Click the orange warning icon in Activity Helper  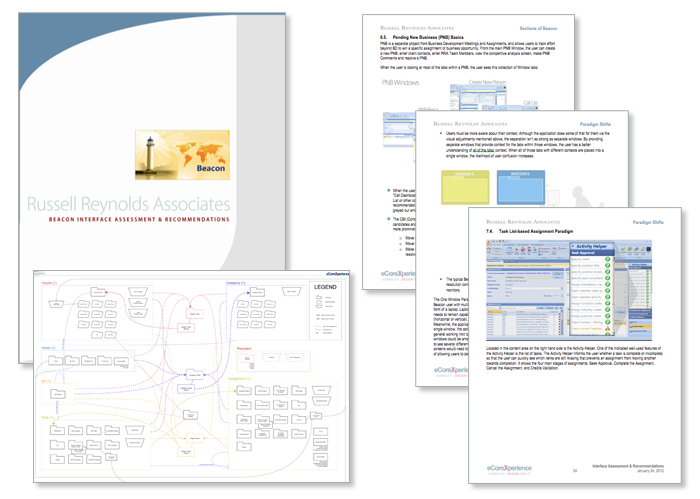[608, 329]
